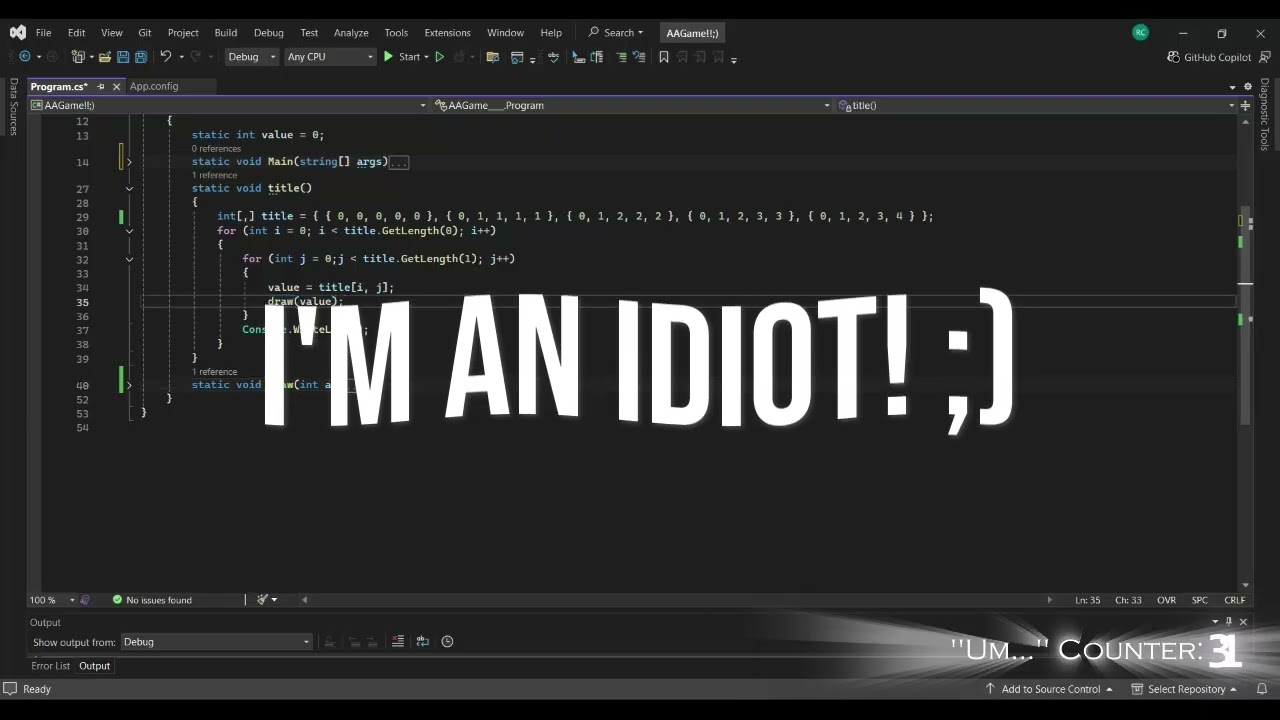This screenshot has width=1280, height=720.
Task: Click the RC account avatar
Action: 1140,32
